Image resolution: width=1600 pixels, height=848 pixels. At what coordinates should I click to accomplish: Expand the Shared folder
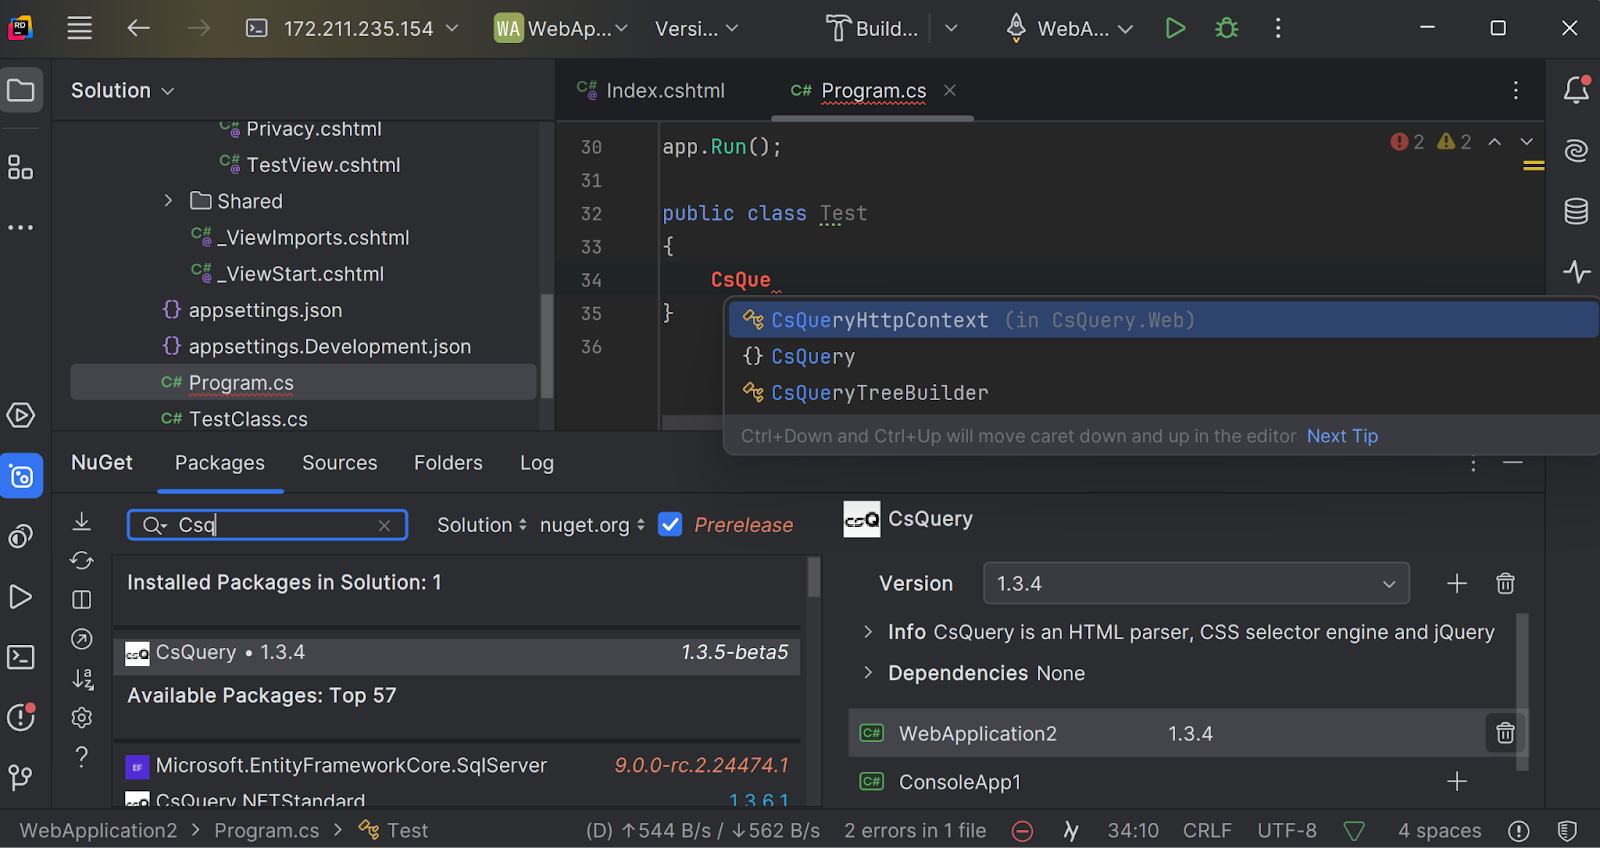(168, 201)
